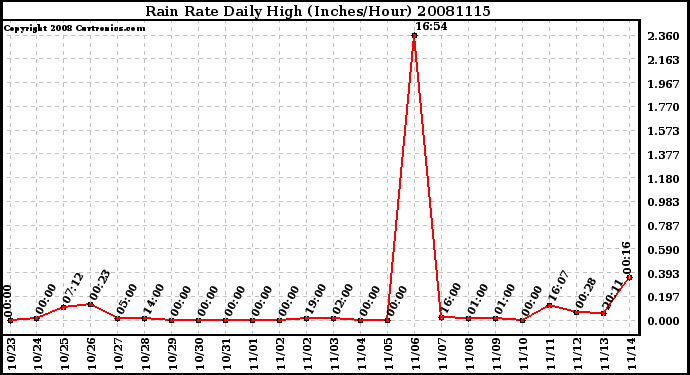Click the peak data point labeled 16:54
Image resolution: width=690 pixels, height=375 pixels.
[x=415, y=36]
